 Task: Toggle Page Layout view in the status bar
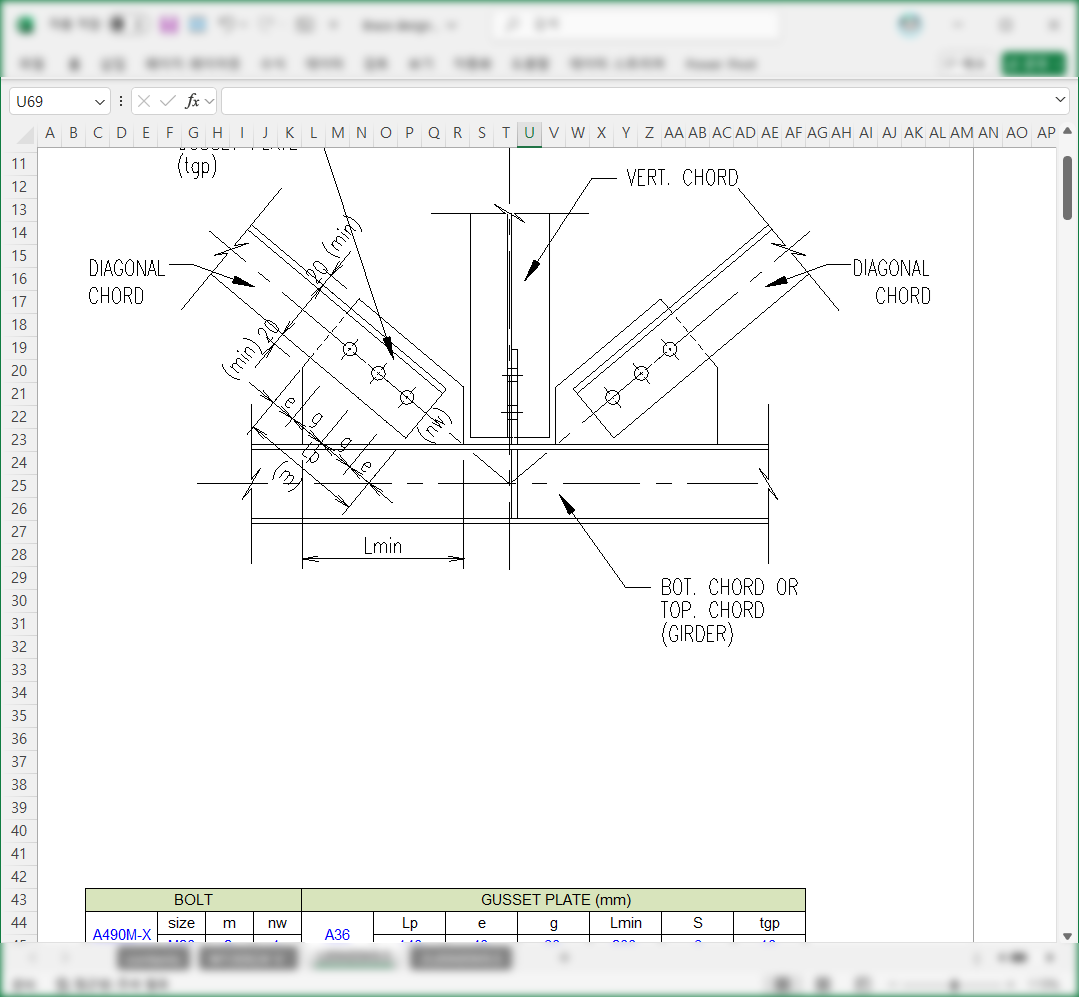(x=821, y=981)
